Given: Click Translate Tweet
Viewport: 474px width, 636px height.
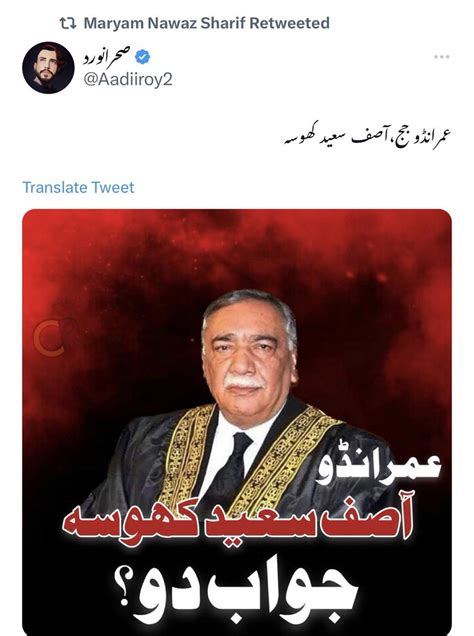Looking at the screenshot, I should [x=78, y=187].
